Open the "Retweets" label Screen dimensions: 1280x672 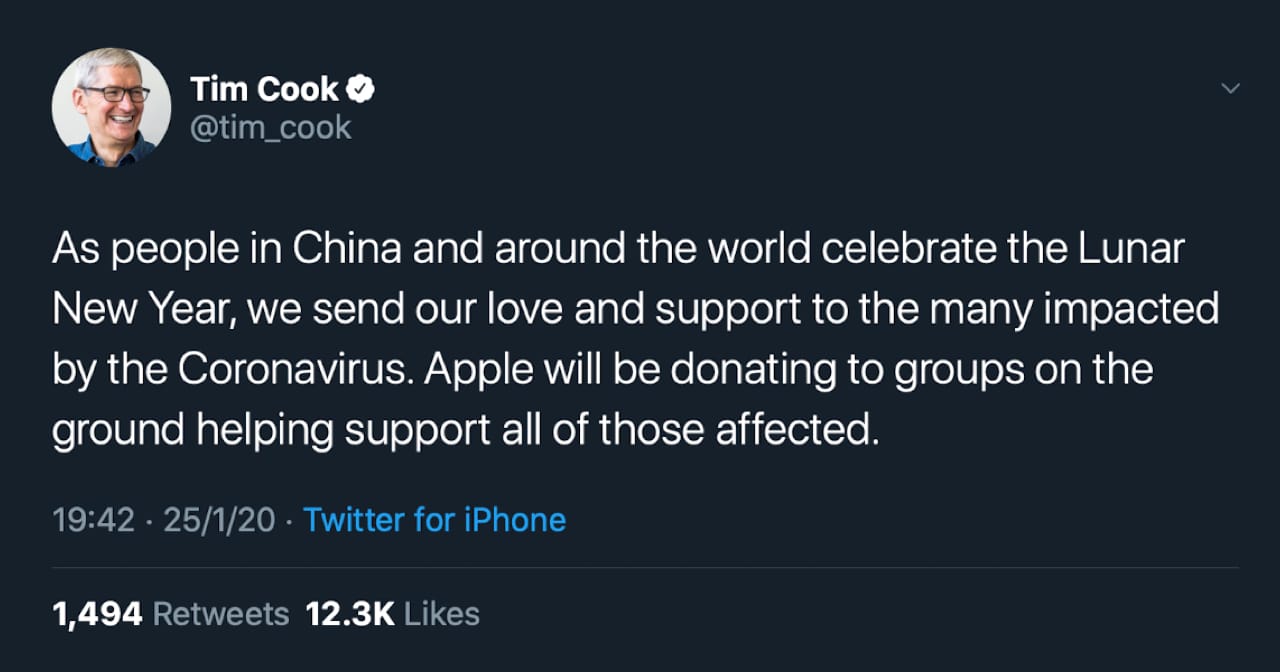[x=221, y=614]
